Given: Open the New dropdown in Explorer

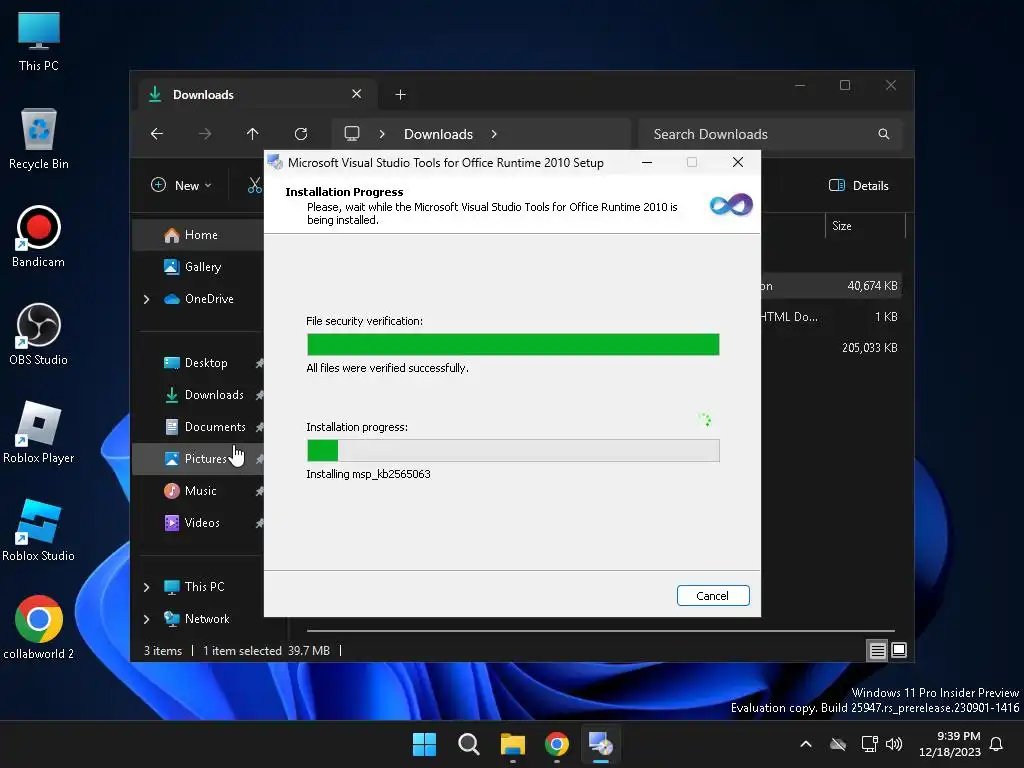Looking at the screenshot, I should (181, 185).
